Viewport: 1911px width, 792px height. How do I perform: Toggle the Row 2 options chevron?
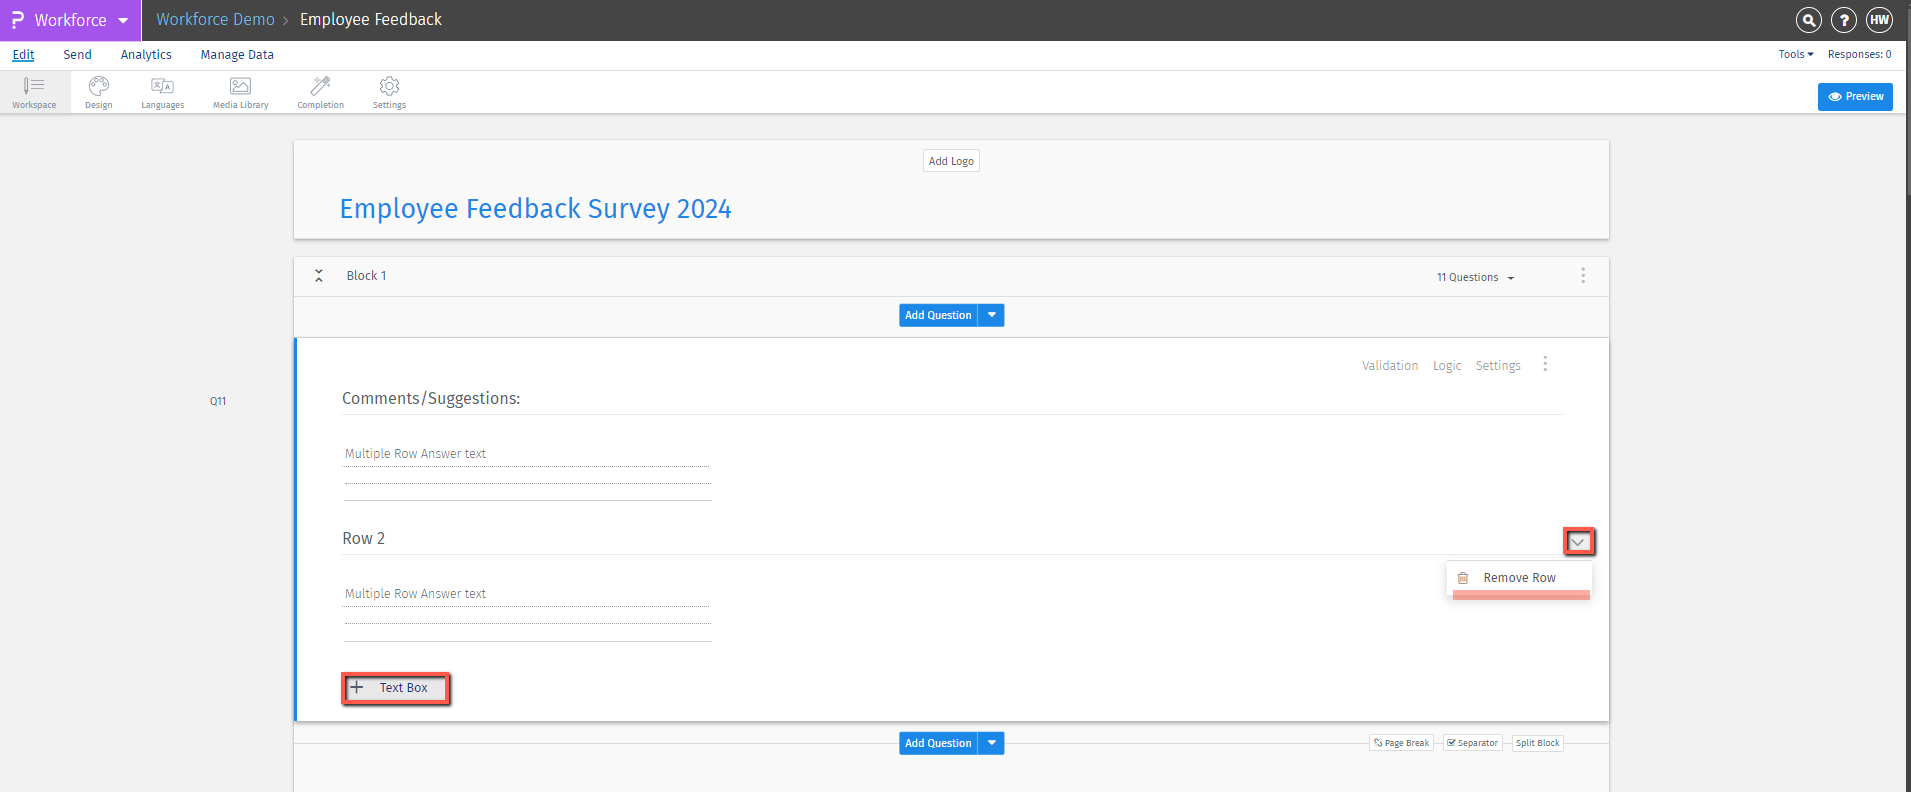(x=1578, y=542)
